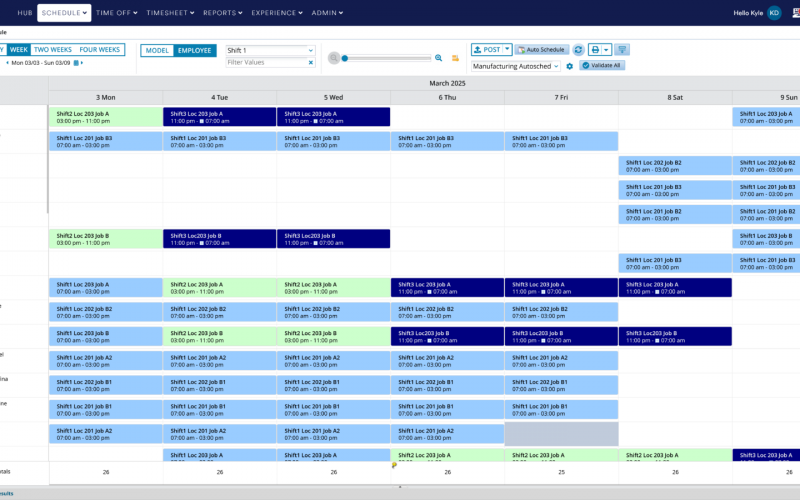
Task: Click the zoom slider handle
Action: coord(345,58)
